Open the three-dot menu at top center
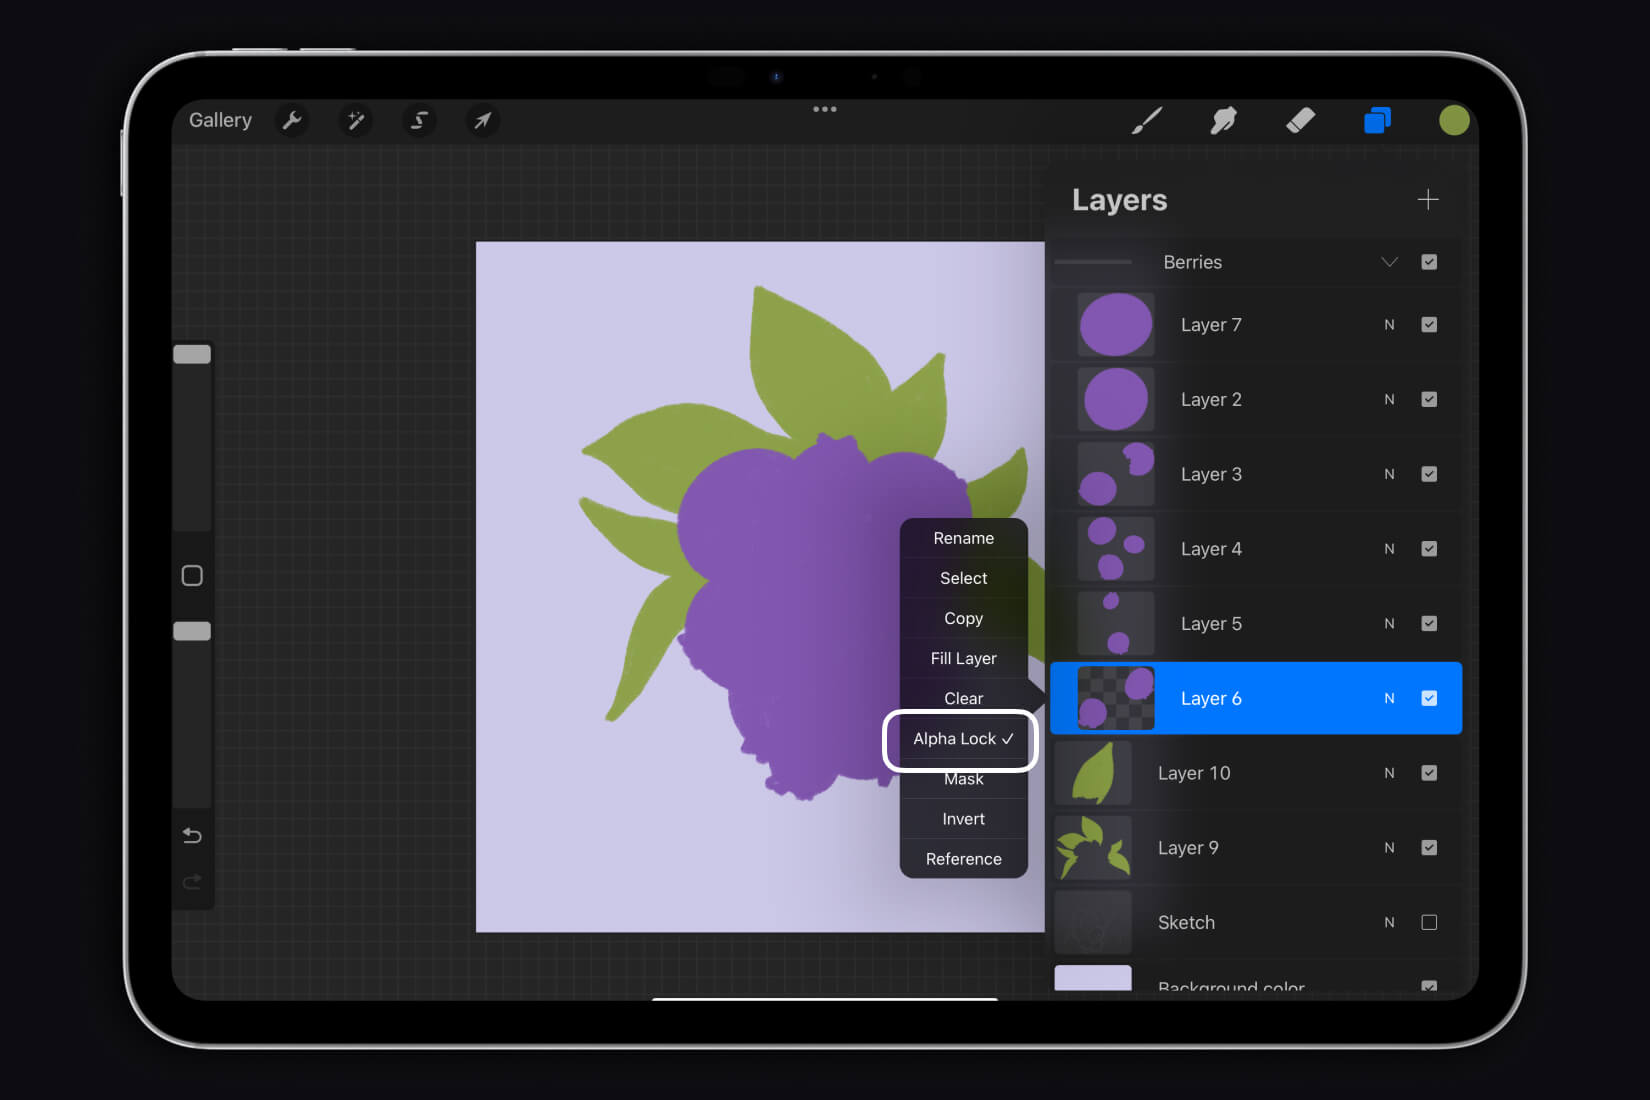The width and height of the screenshot is (1650, 1100). [x=825, y=109]
